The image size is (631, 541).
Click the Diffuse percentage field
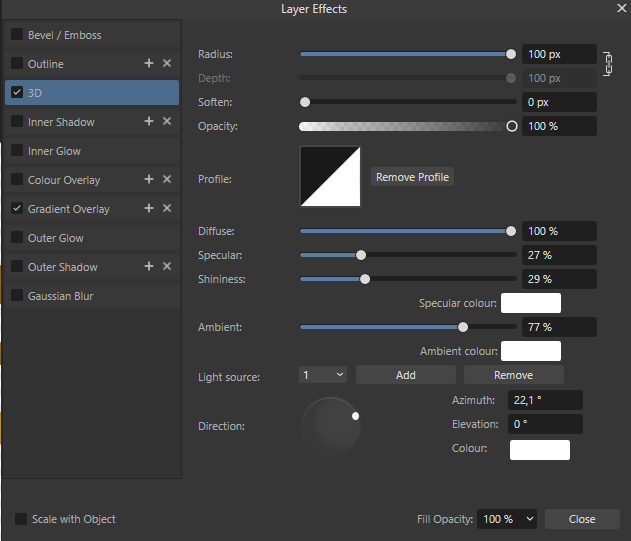[559, 231]
